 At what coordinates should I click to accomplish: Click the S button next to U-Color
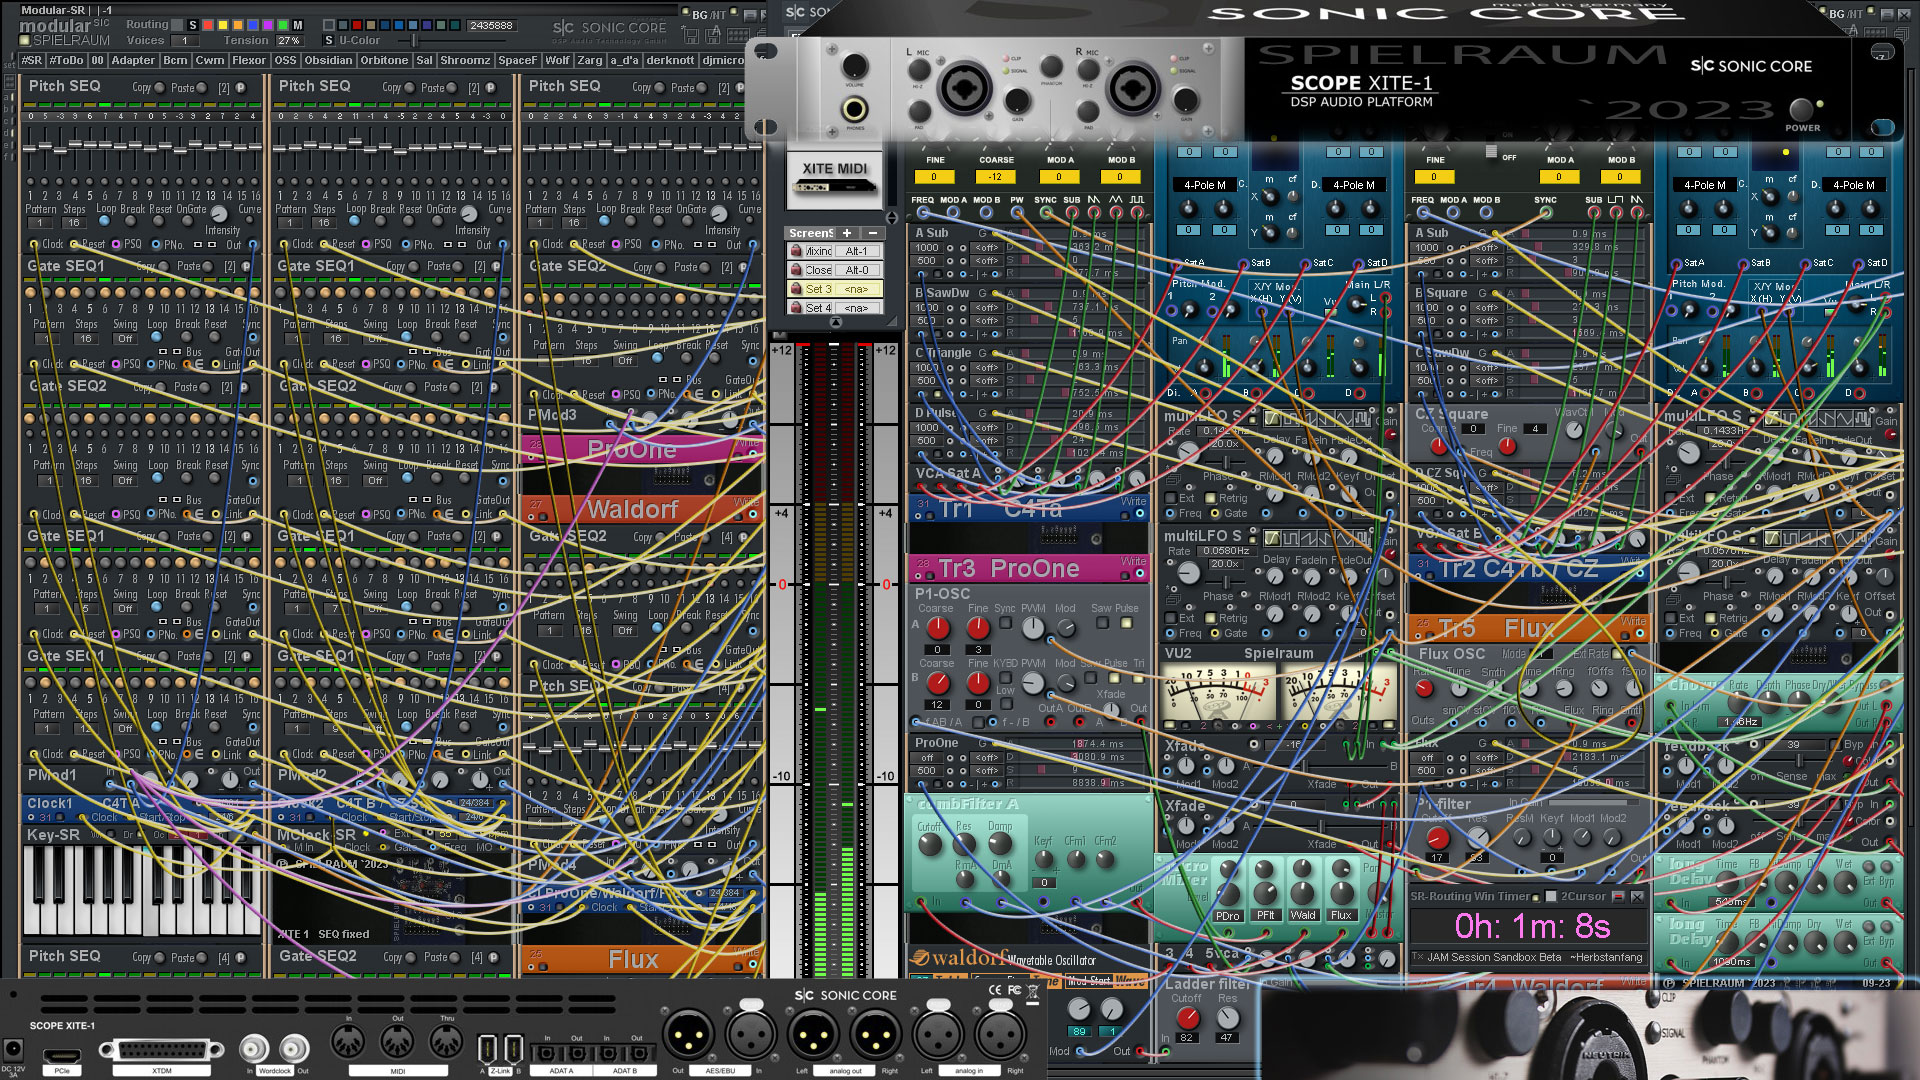[x=329, y=40]
